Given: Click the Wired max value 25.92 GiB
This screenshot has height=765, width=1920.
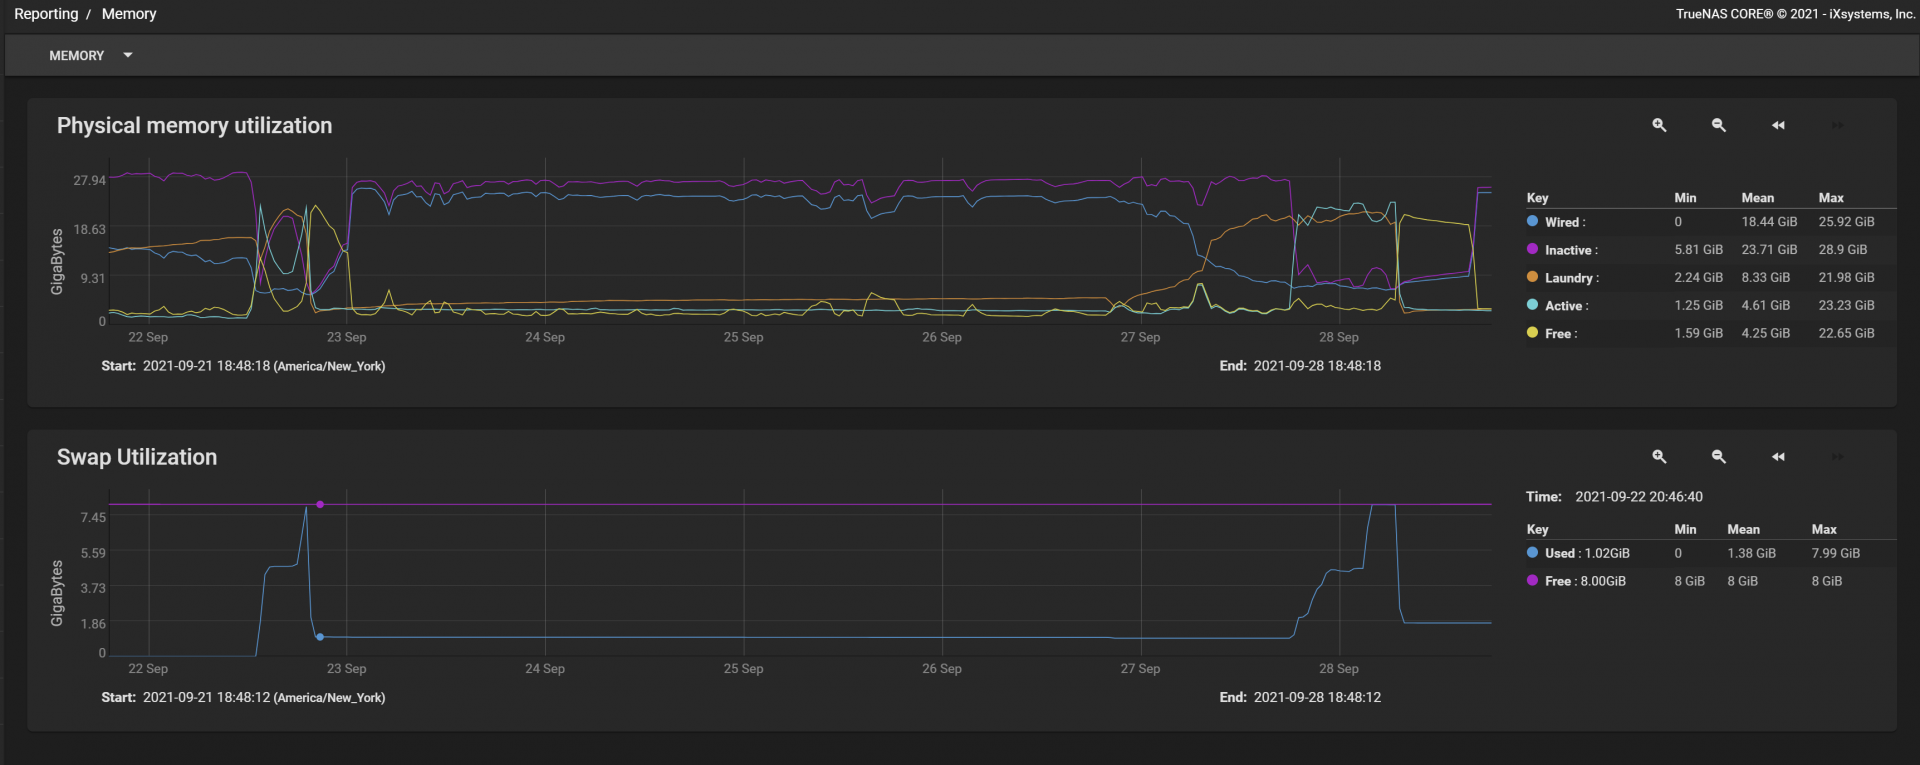Looking at the screenshot, I should pyautogui.click(x=1846, y=222).
